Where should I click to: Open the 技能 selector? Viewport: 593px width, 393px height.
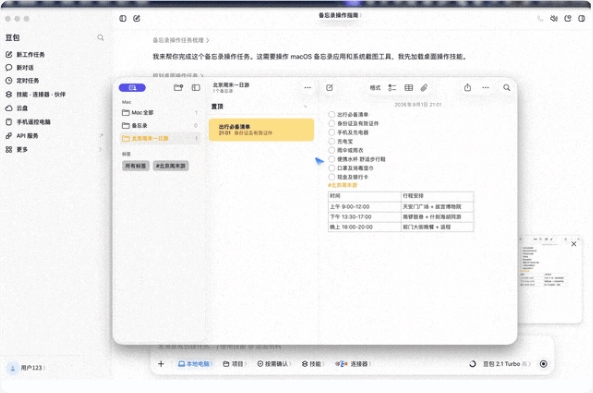(x=313, y=364)
